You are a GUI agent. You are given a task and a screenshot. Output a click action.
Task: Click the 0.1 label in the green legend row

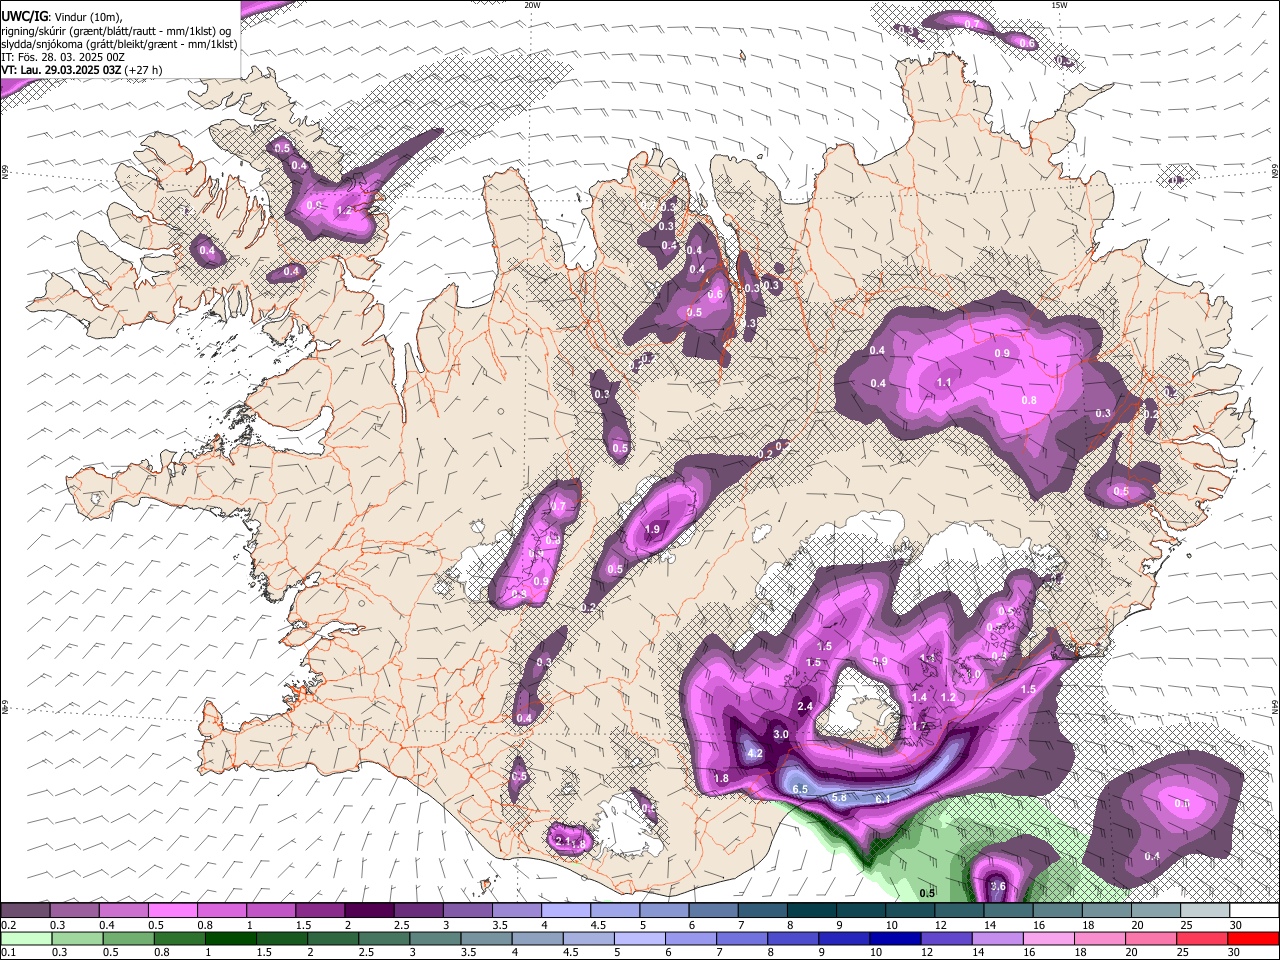[x=8, y=952]
